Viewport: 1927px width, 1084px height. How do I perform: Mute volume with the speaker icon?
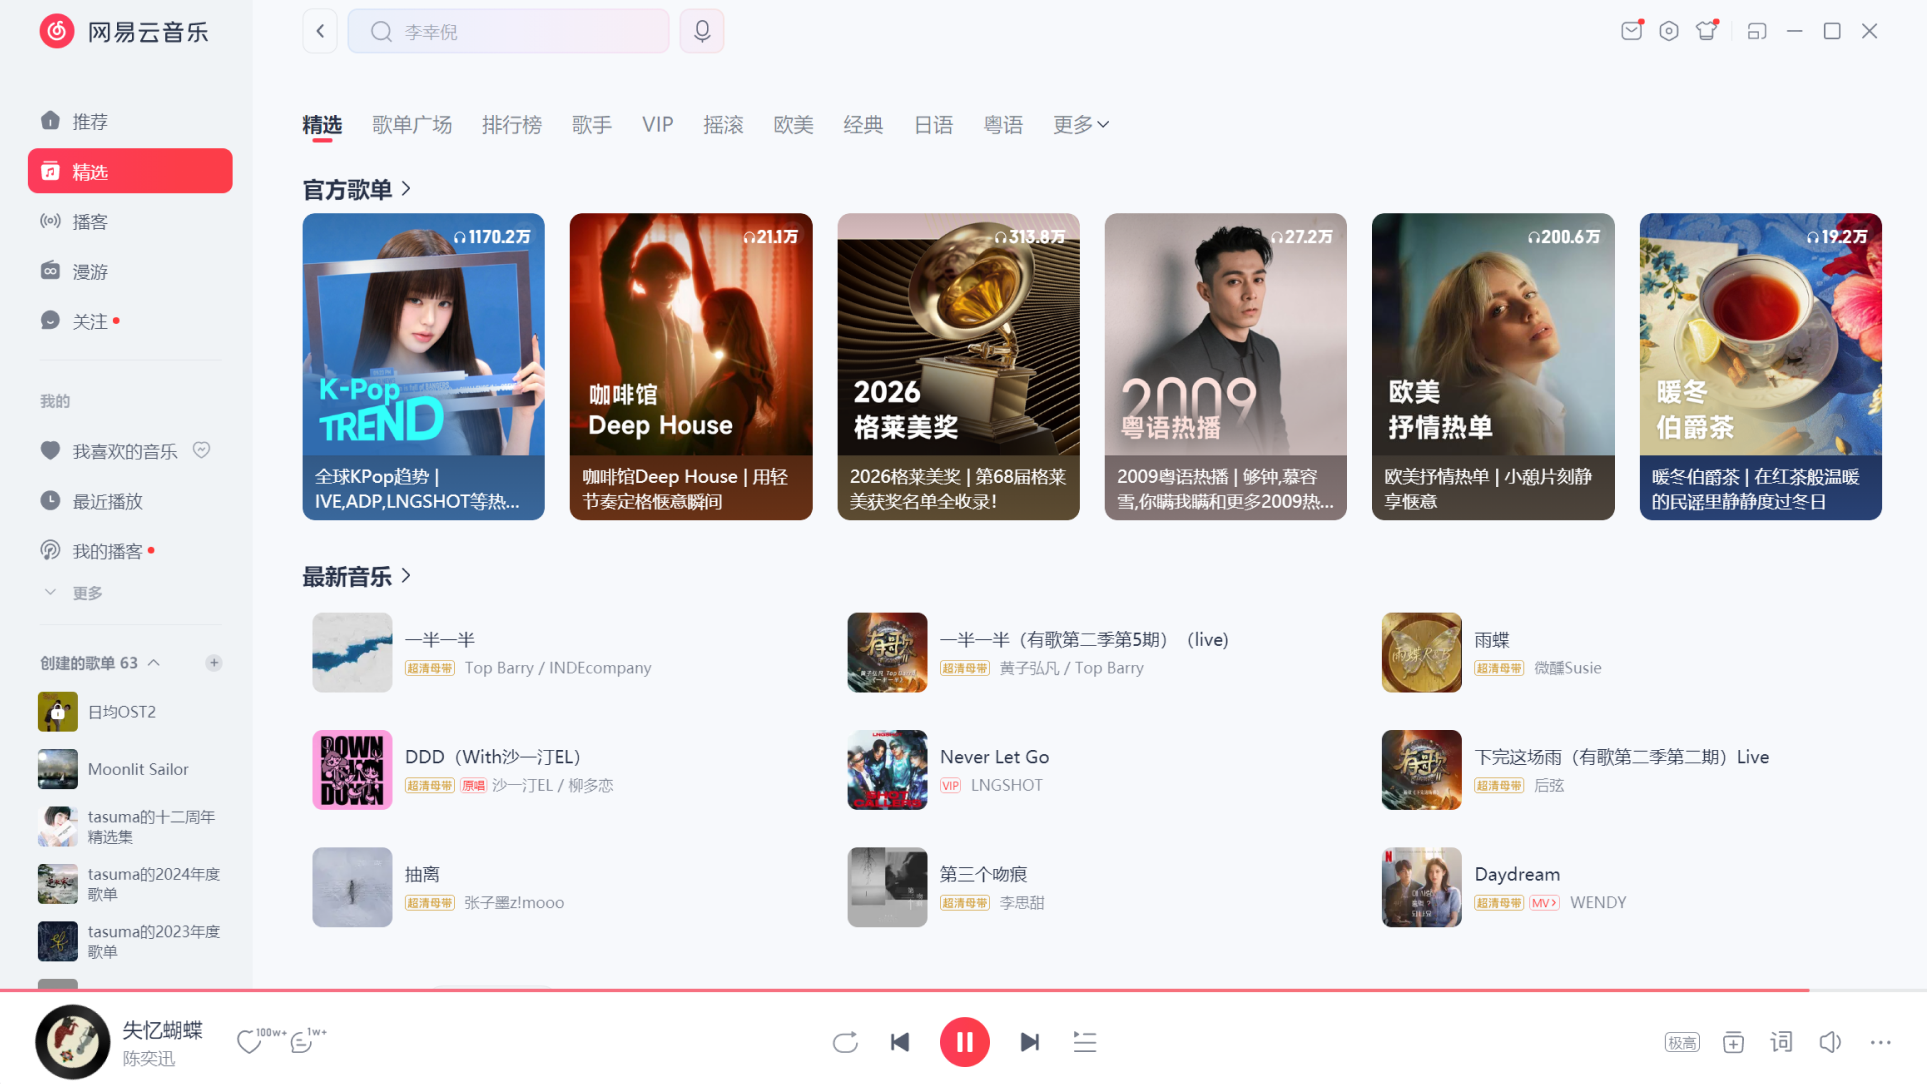pyautogui.click(x=1830, y=1042)
